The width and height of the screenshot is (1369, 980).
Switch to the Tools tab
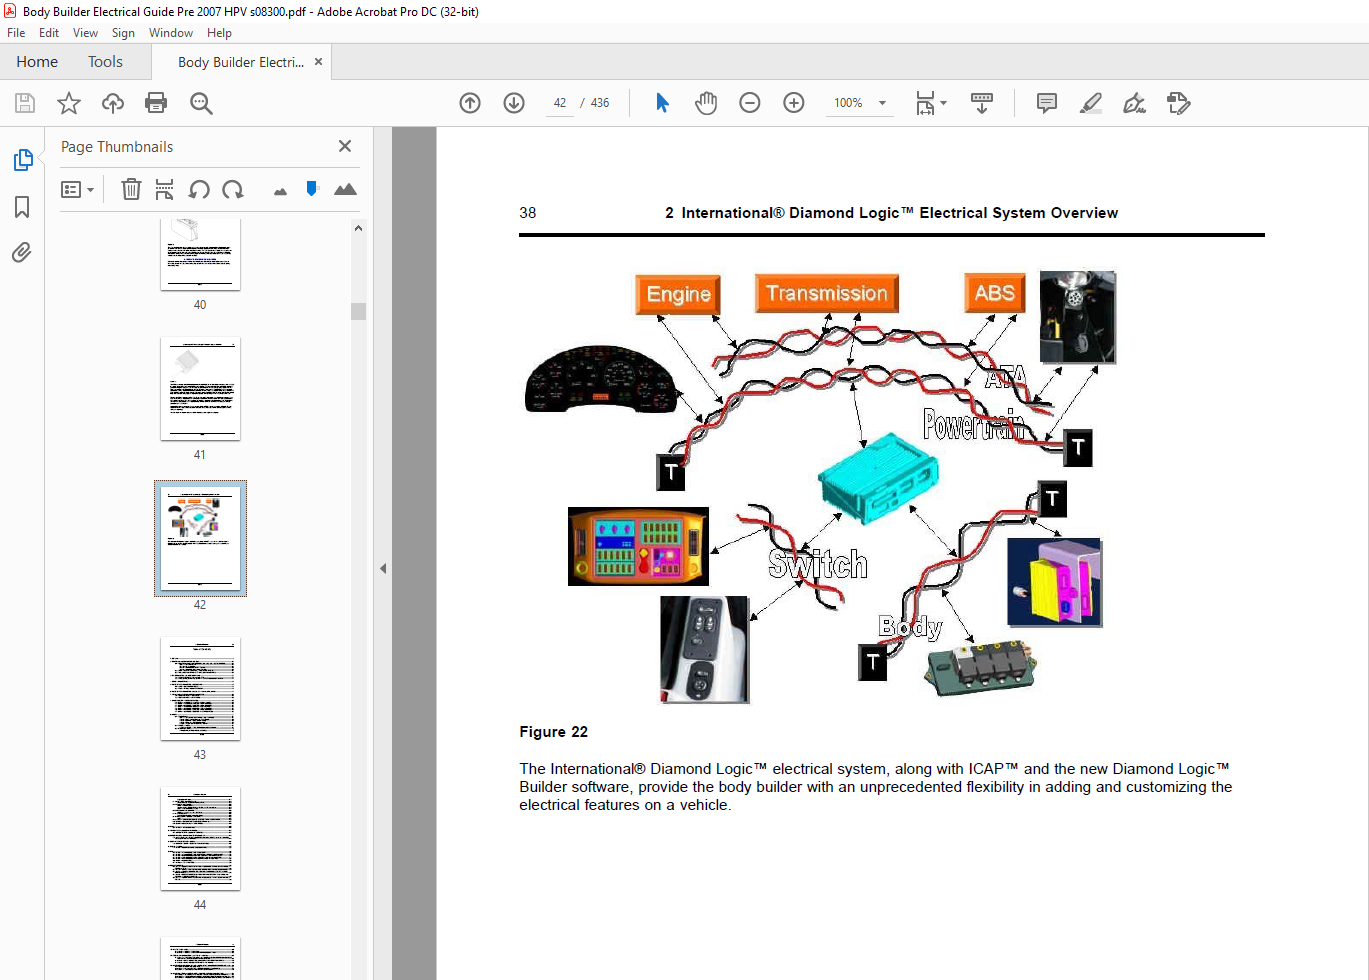click(x=105, y=62)
